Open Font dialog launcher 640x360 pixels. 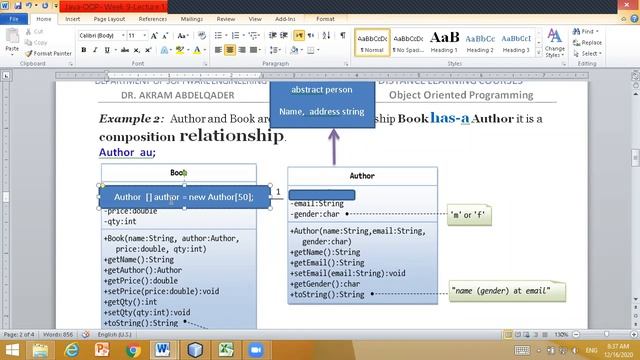205,64
